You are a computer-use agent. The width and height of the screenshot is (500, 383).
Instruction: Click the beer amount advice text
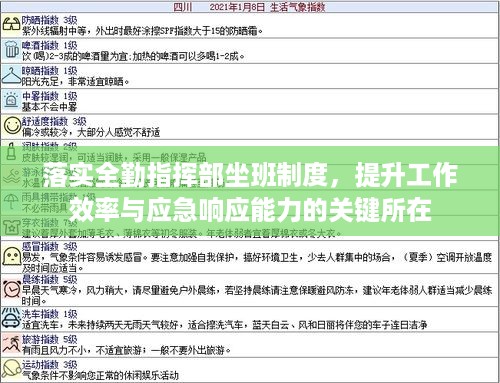click(x=133, y=56)
